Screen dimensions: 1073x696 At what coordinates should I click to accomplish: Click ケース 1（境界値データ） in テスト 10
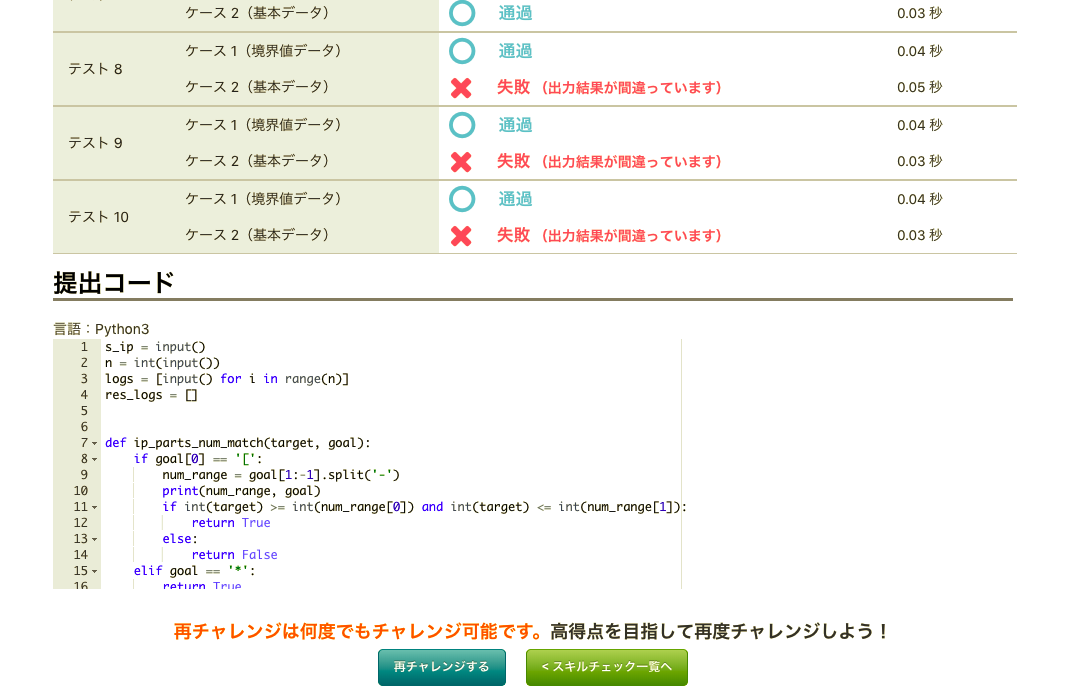click(263, 198)
